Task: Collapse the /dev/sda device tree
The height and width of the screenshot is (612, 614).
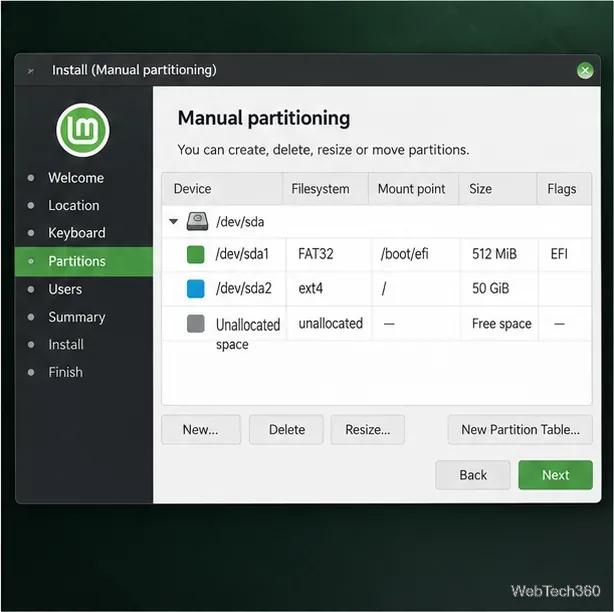Action: pyautogui.click(x=173, y=222)
